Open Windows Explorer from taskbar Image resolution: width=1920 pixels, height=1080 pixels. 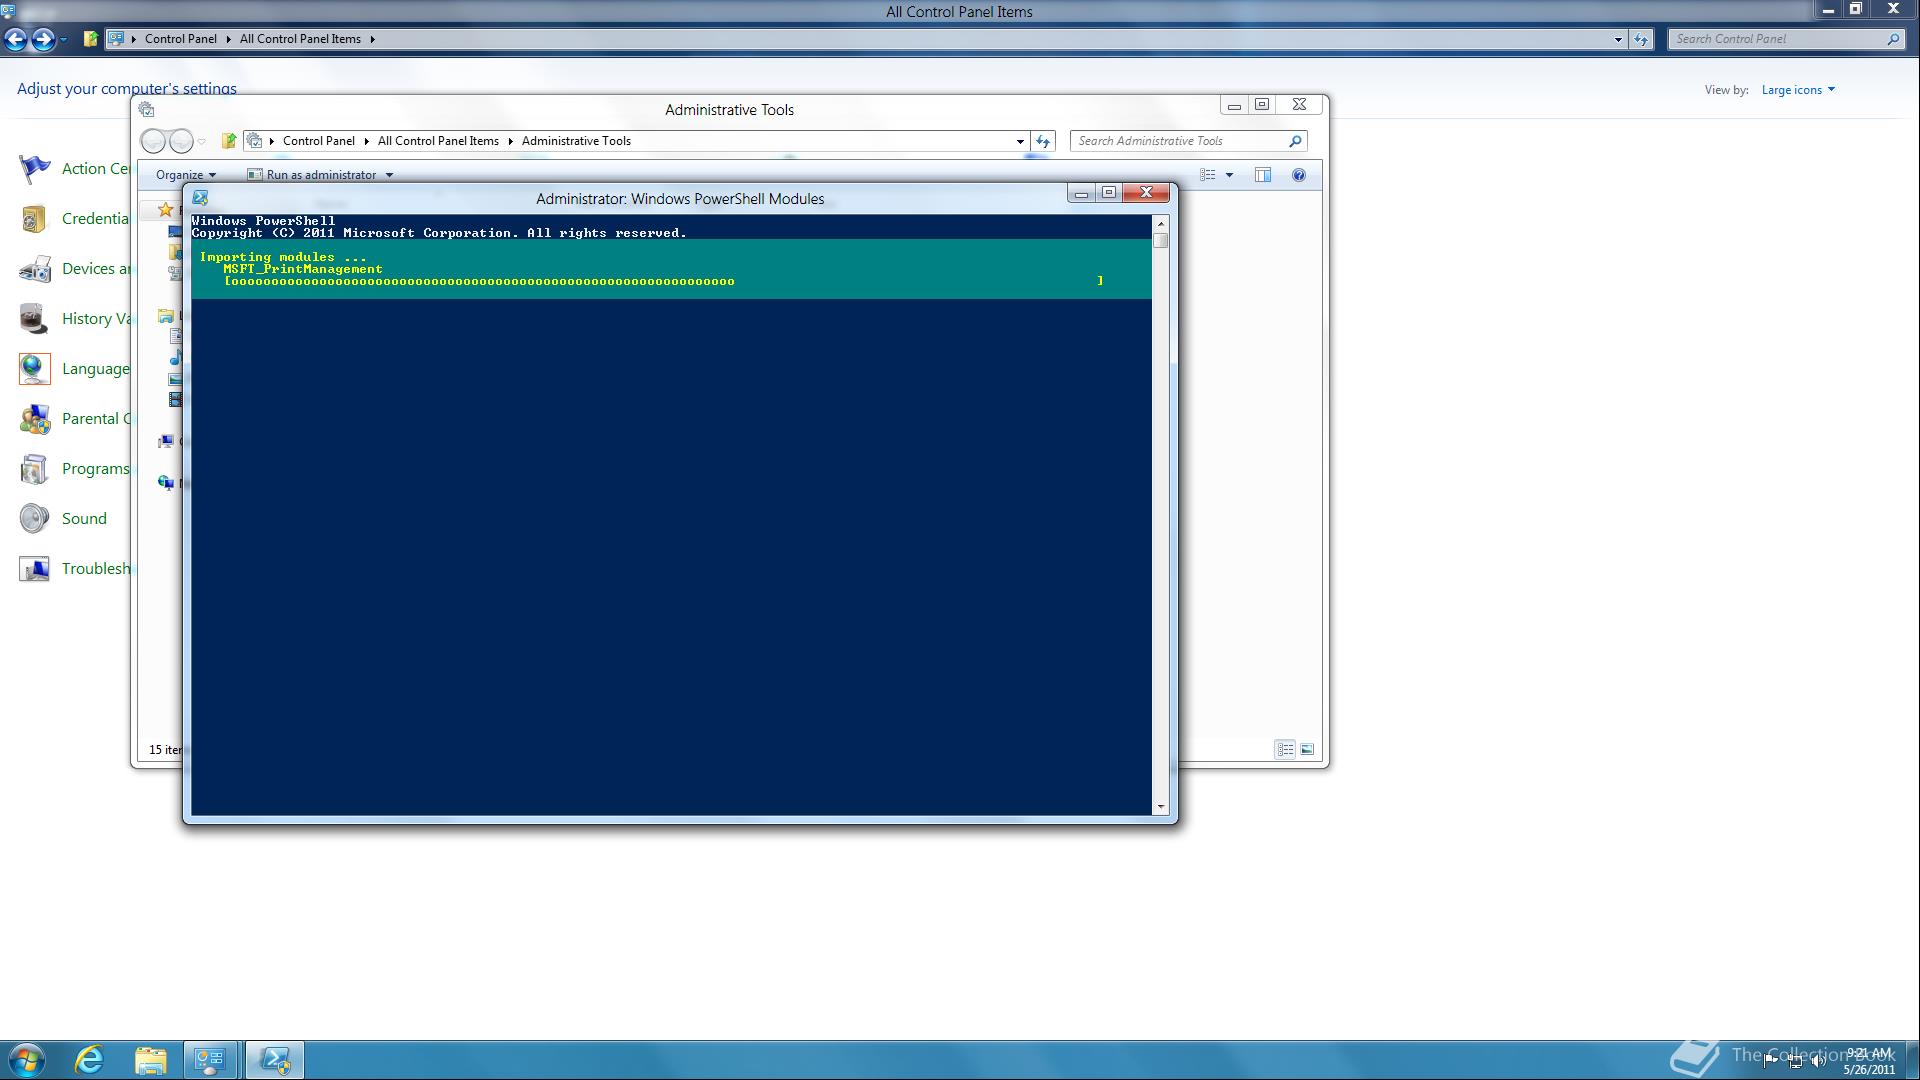click(x=151, y=1060)
